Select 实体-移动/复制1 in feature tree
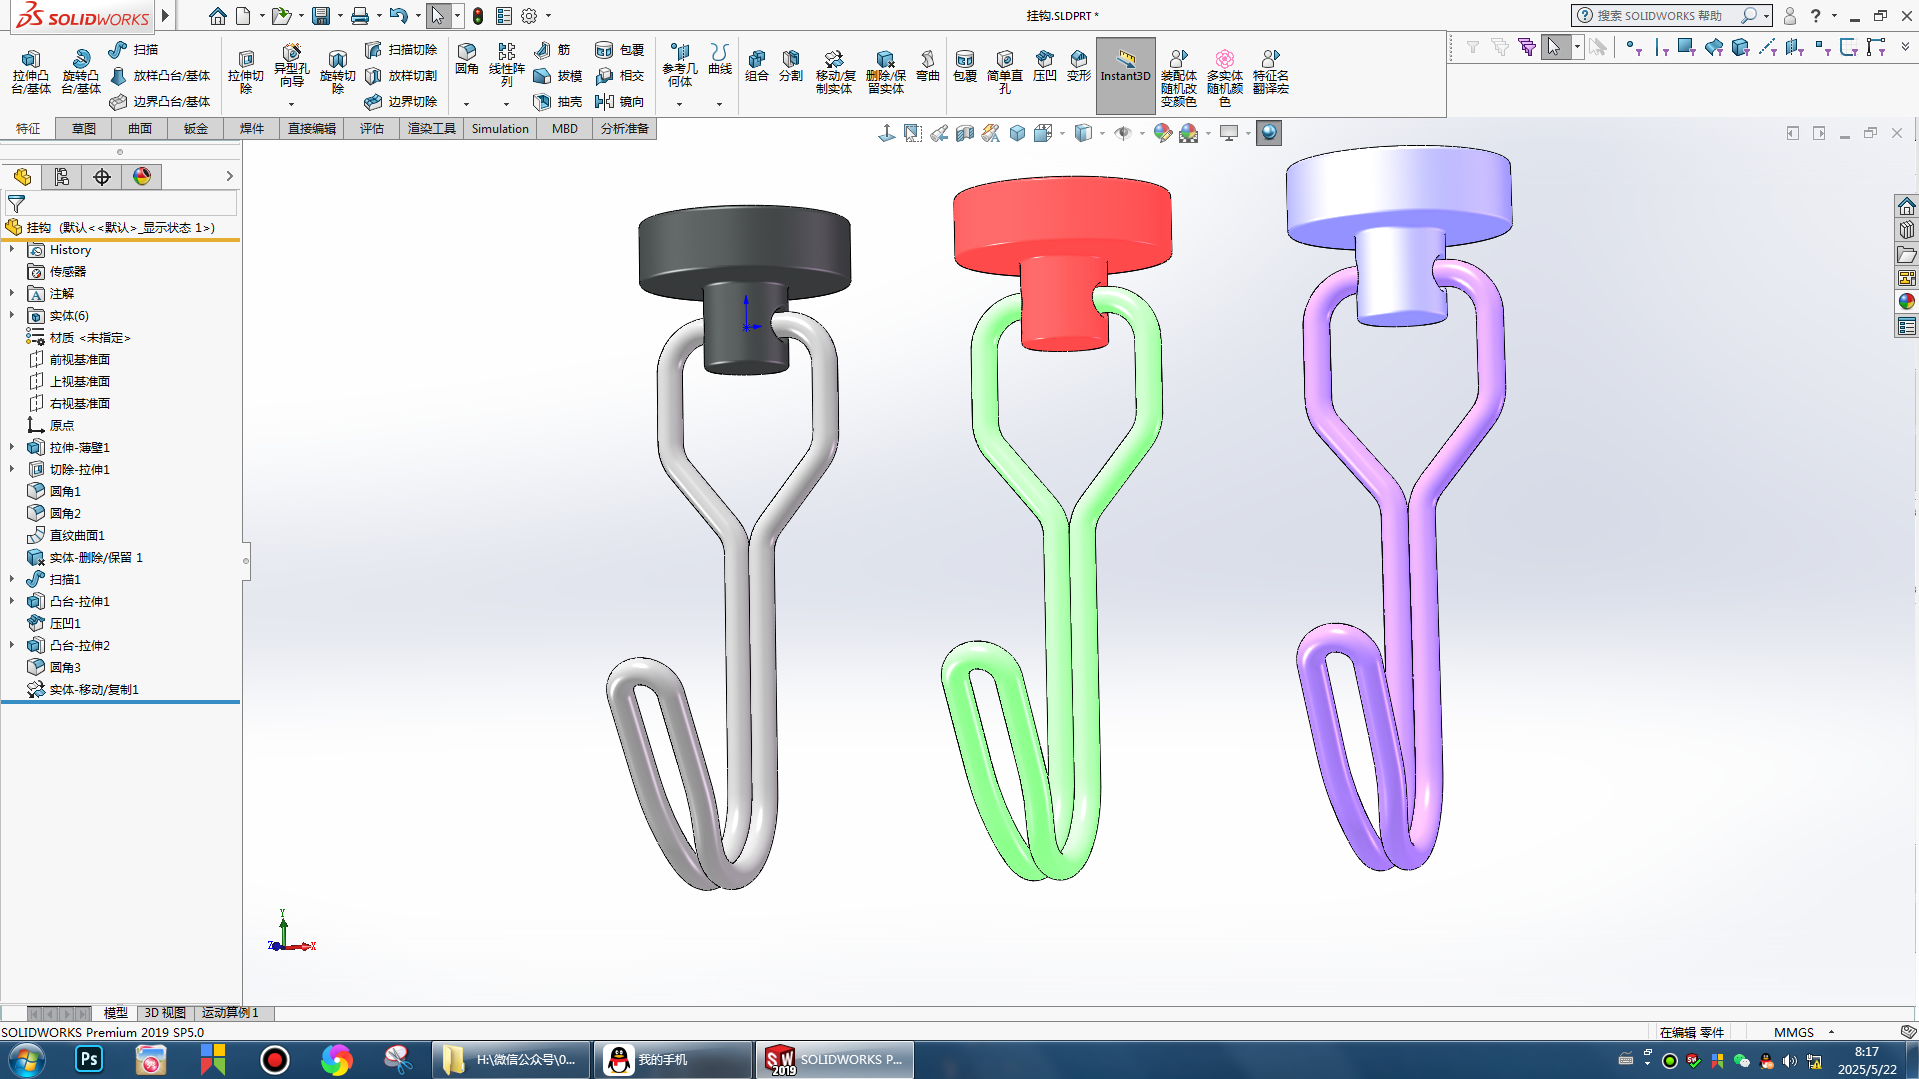Viewport: 1919px width, 1079px height. pyautogui.click(x=94, y=689)
